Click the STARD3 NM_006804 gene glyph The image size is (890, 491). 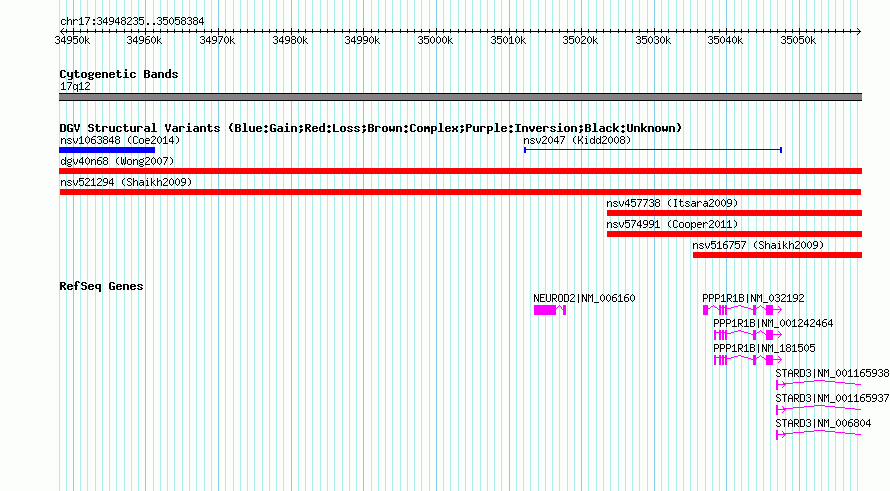(x=818, y=435)
